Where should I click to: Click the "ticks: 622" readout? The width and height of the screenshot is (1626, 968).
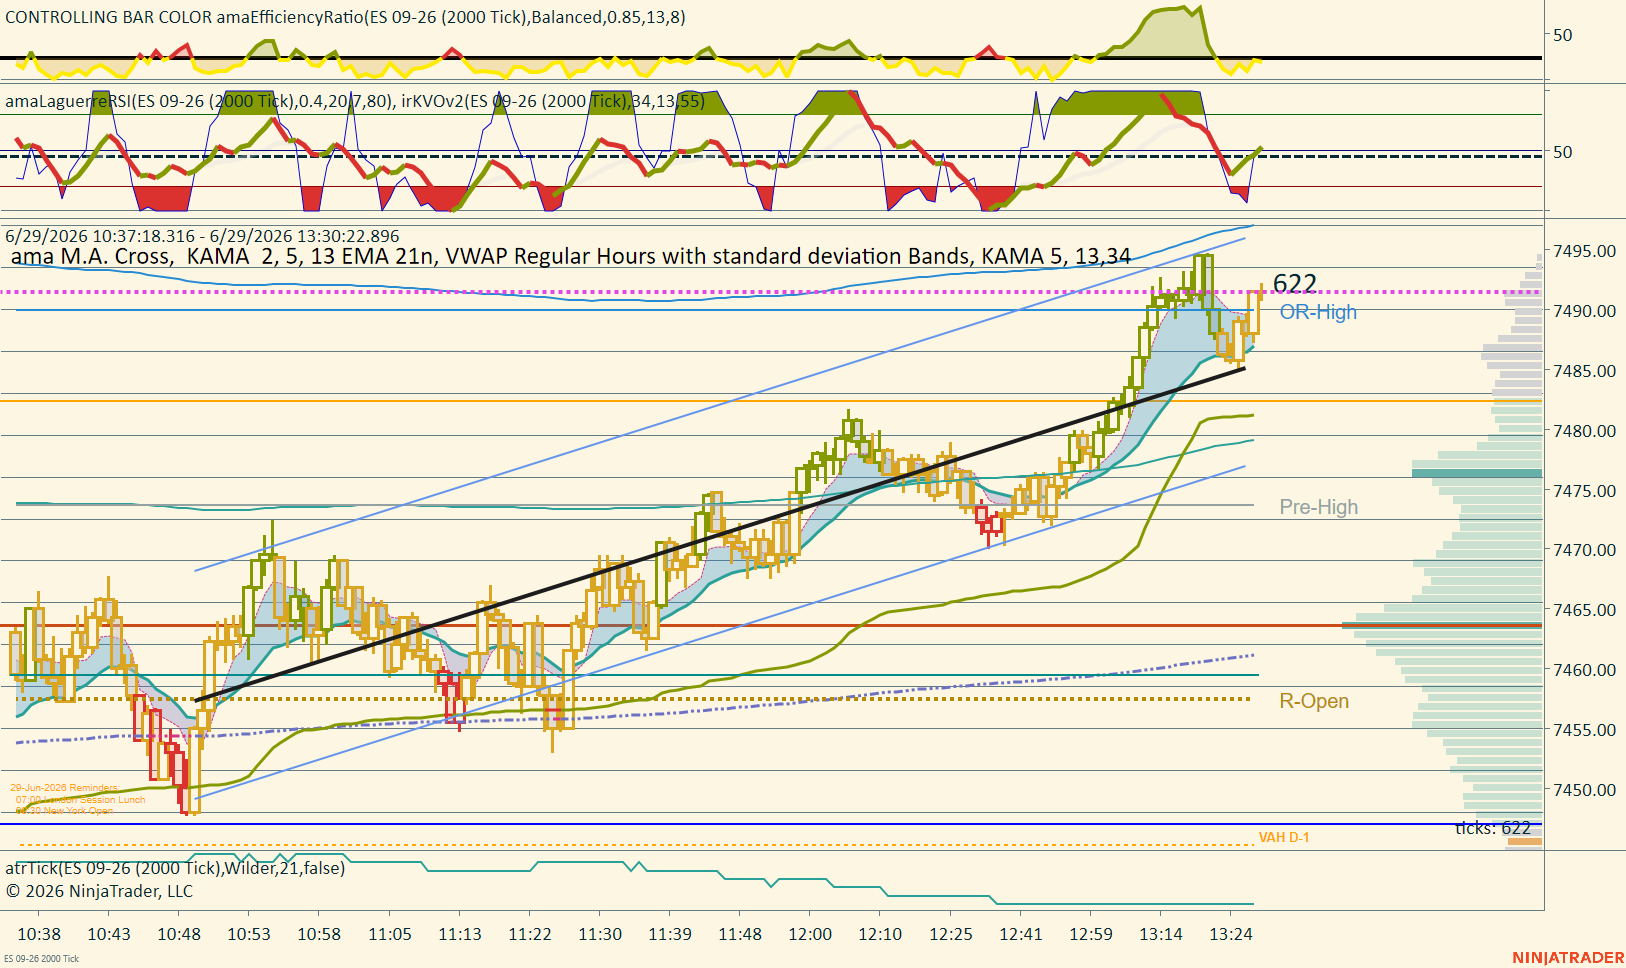1492,828
